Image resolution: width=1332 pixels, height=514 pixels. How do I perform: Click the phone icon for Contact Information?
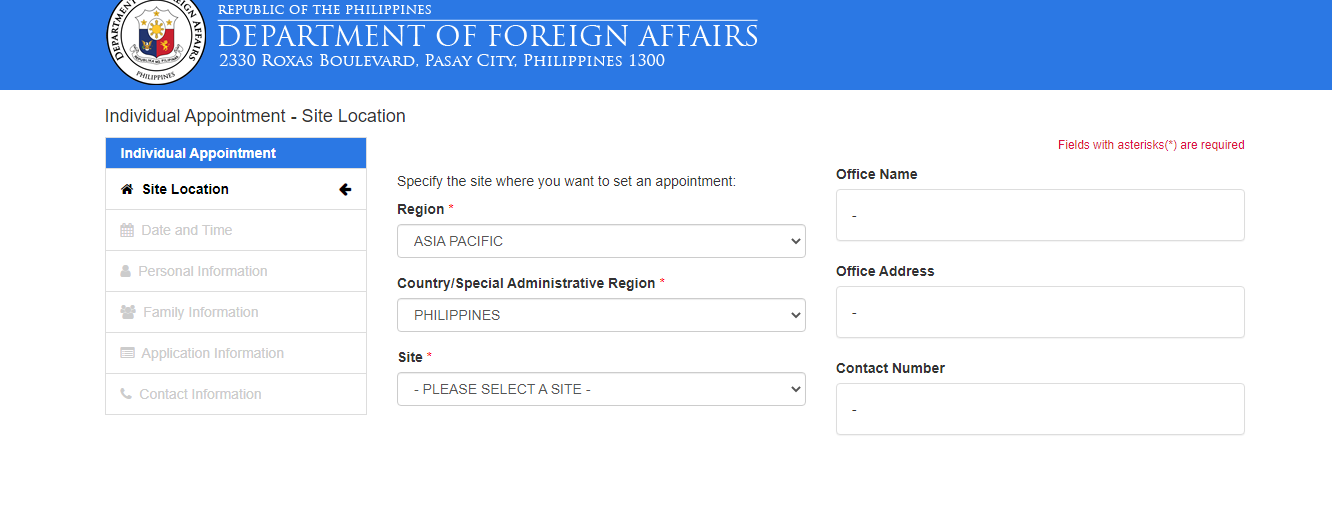coord(126,394)
